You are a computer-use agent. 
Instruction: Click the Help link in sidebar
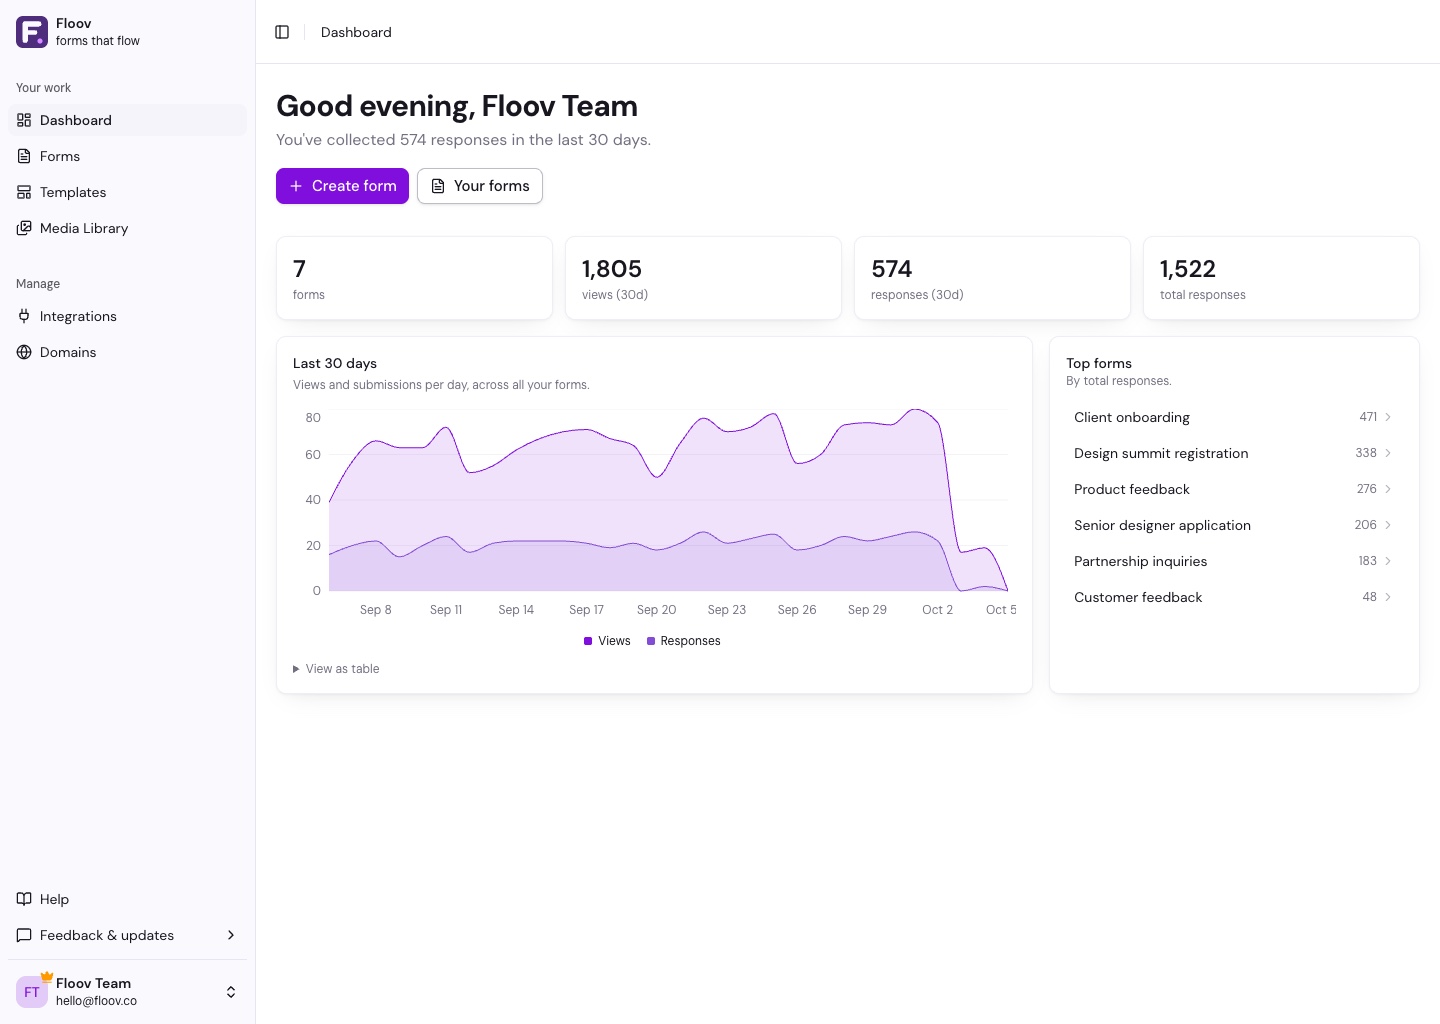coord(127,899)
